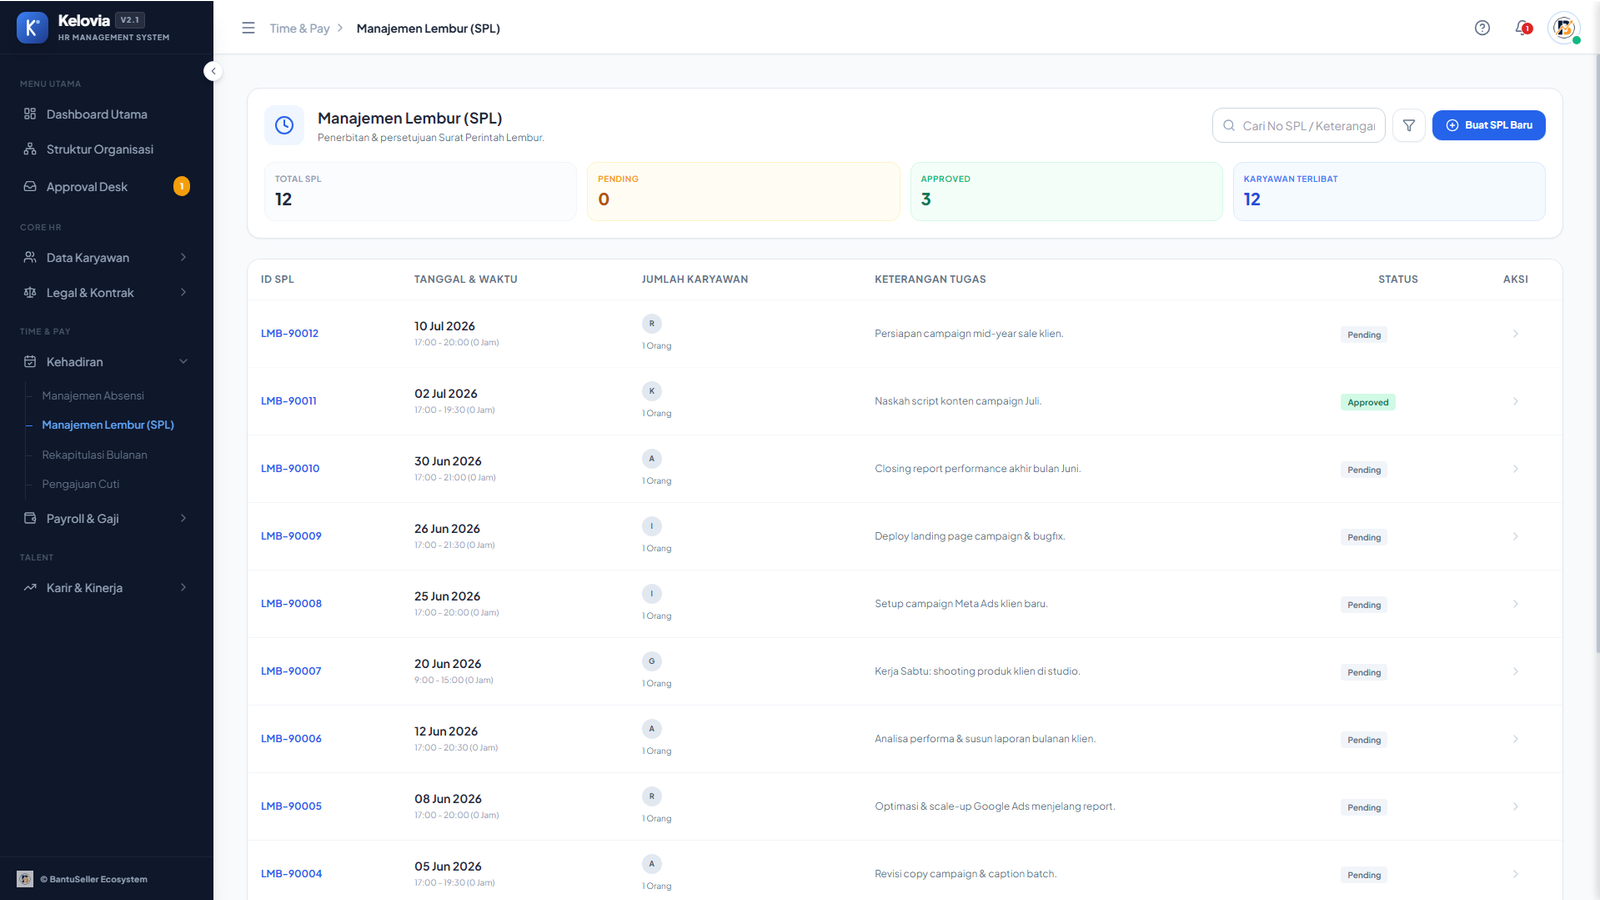Expand the Payroll & Gaji submenu chevron
The height and width of the screenshot is (900, 1600).
click(183, 518)
